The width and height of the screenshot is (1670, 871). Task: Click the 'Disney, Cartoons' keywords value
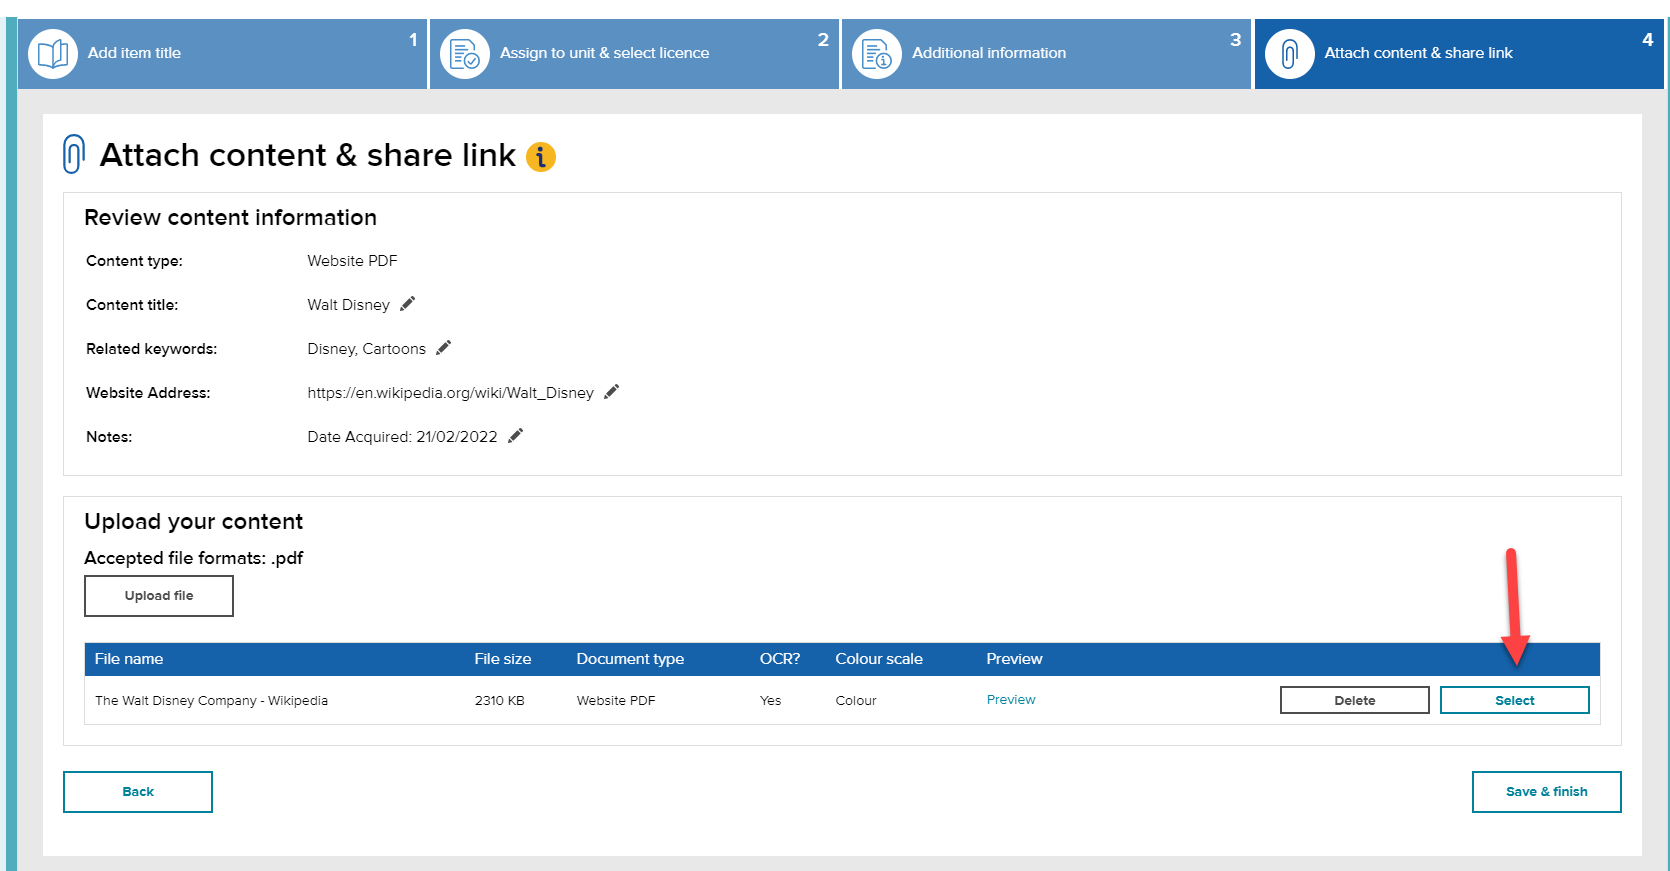click(x=366, y=349)
